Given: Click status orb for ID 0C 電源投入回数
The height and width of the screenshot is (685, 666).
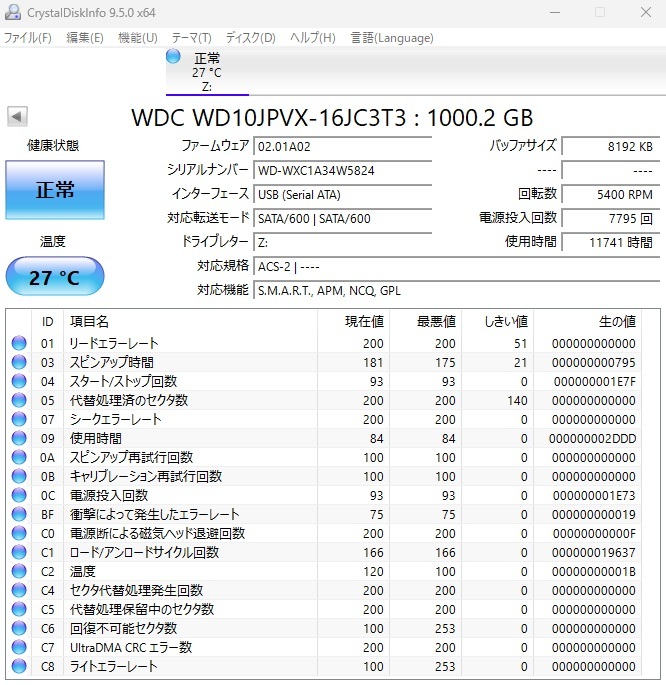Looking at the screenshot, I should pyautogui.click(x=19, y=495).
